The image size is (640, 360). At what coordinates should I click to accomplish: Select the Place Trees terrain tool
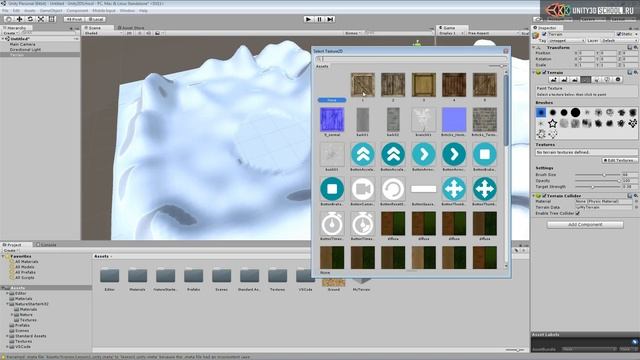tap(596, 80)
